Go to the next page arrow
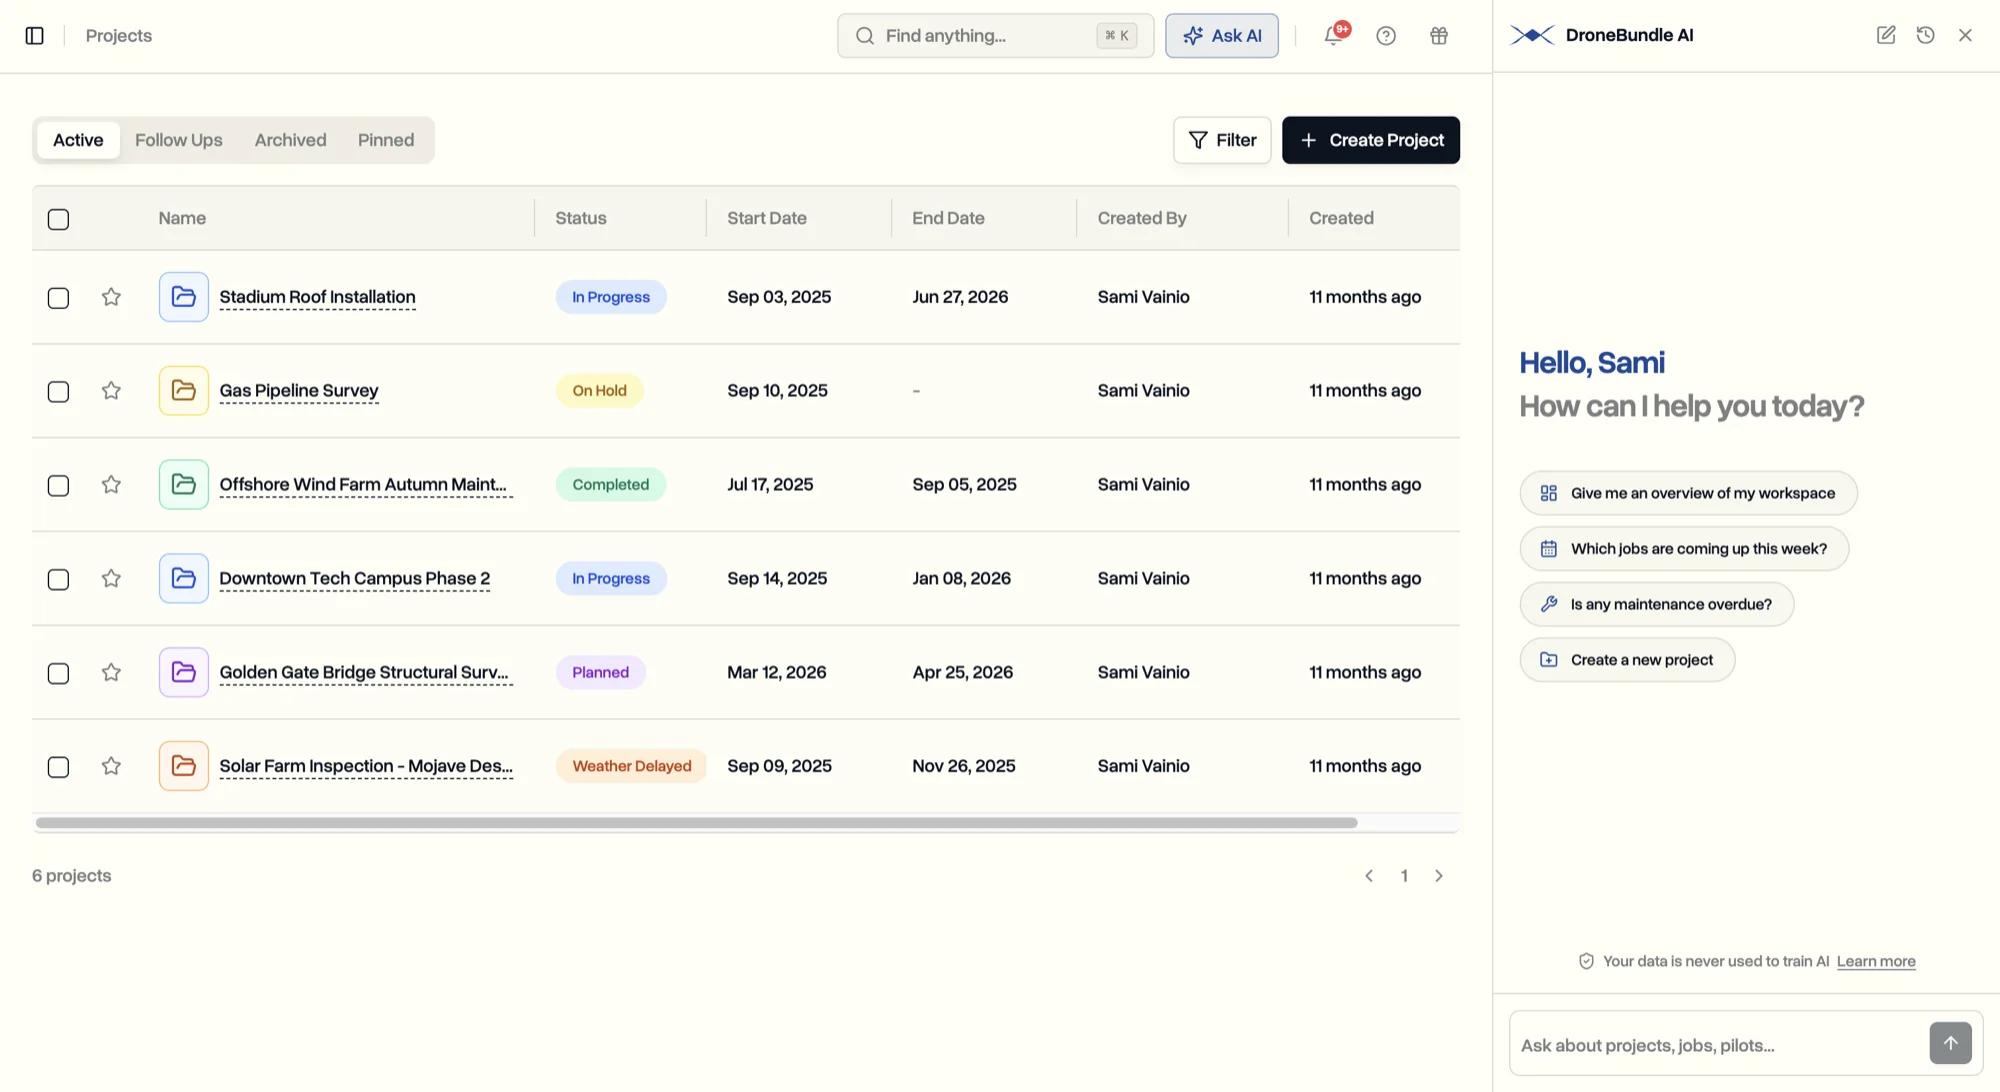Screen dimensions: 2000x1092 tap(1439, 876)
